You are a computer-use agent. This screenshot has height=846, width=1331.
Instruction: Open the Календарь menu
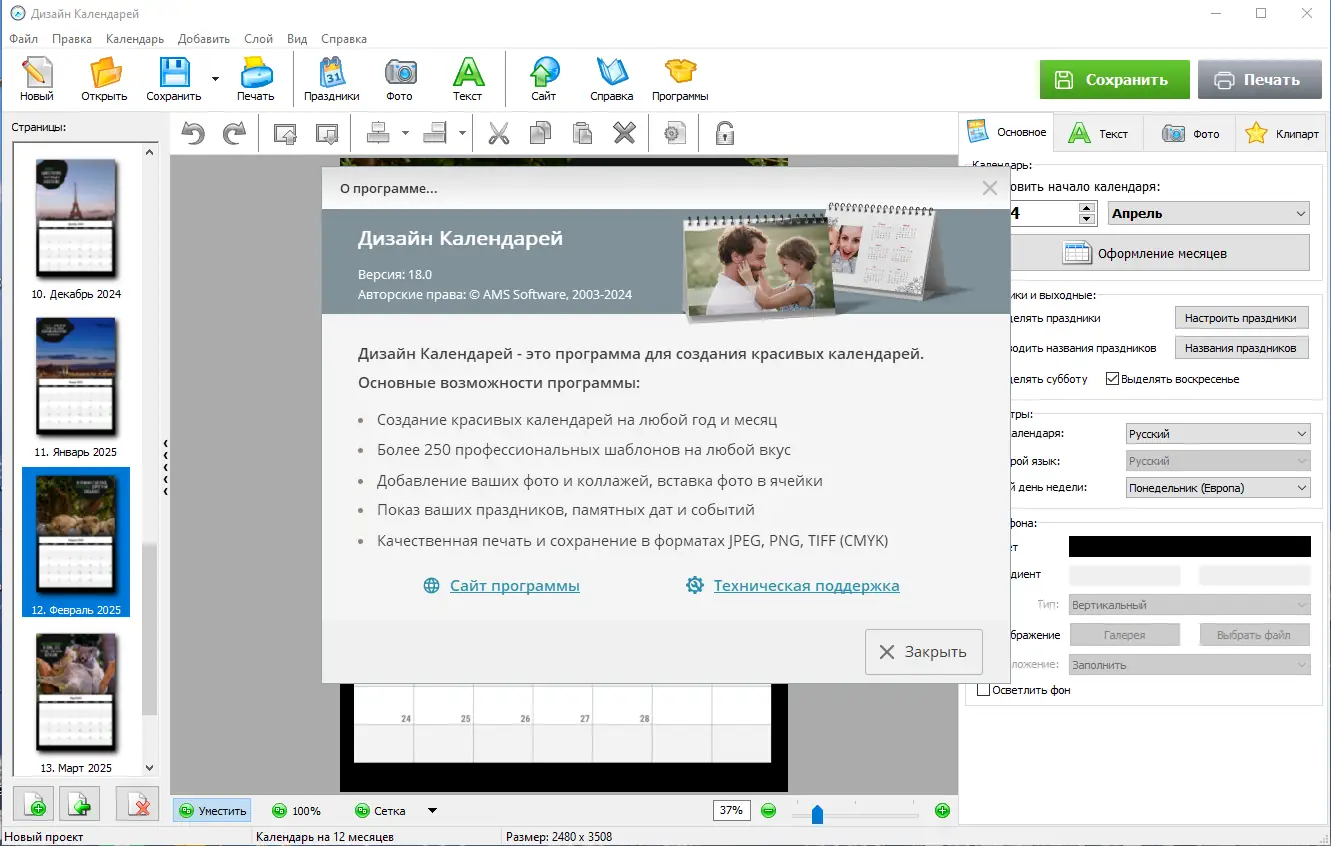coord(135,39)
